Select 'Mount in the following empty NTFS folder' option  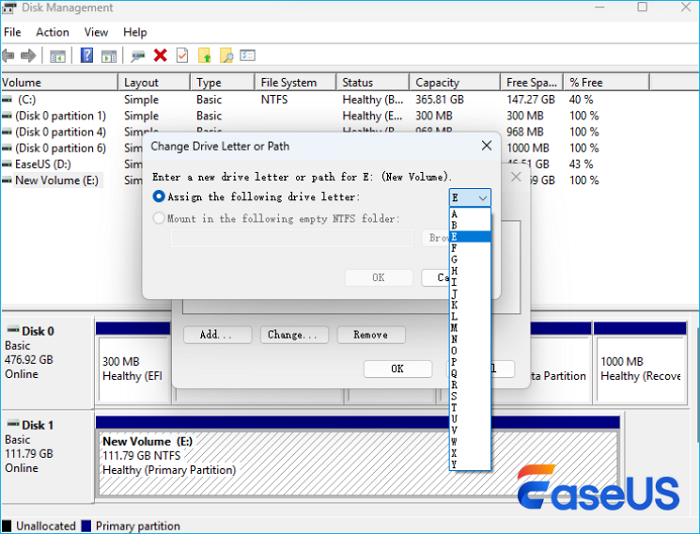160,218
